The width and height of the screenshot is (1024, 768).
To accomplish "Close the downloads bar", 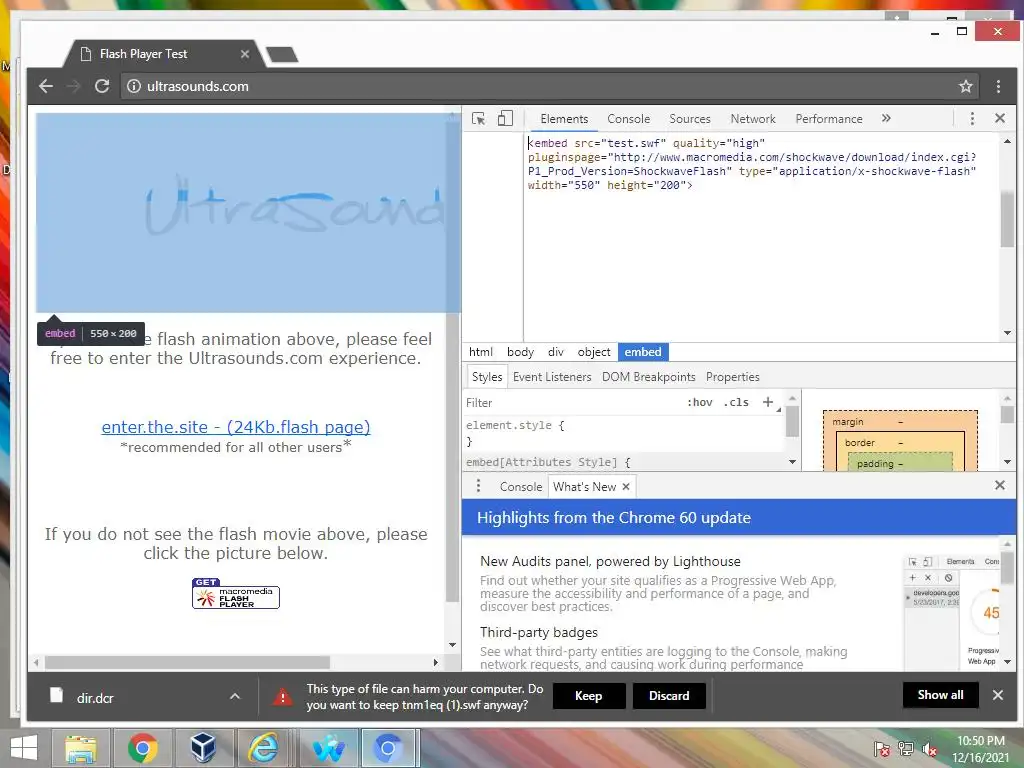I will (x=998, y=695).
